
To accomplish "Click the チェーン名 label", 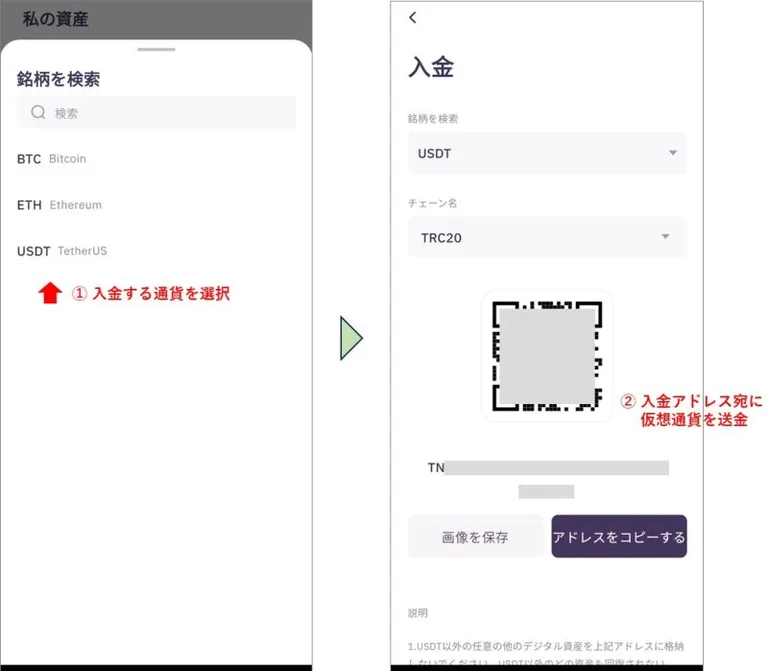I will (x=432, y=203).
